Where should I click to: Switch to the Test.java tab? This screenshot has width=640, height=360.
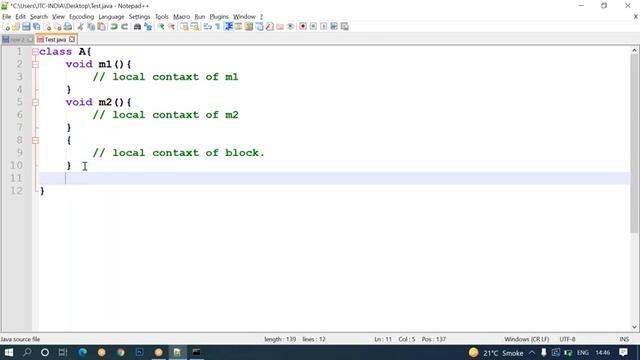point(55,40)
